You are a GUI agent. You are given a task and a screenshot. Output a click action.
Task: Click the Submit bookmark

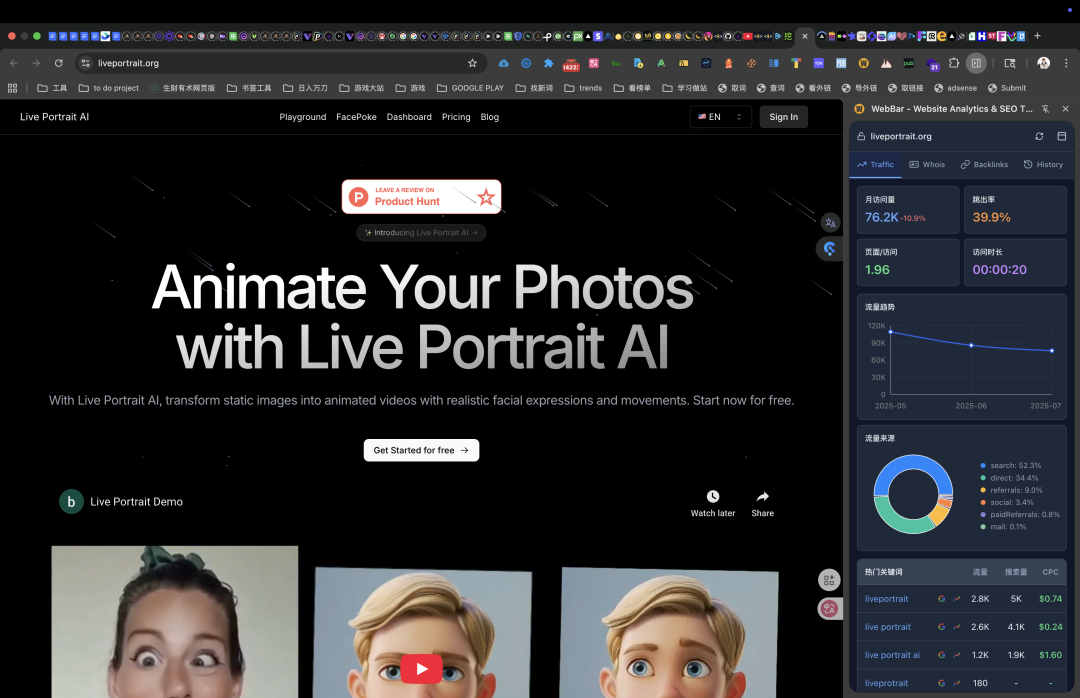point(1006,88)
